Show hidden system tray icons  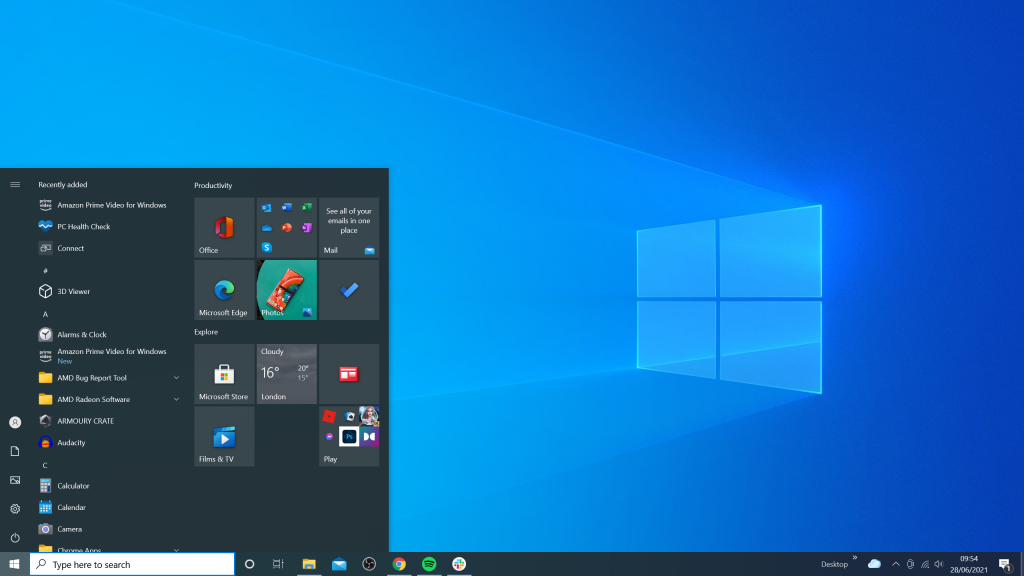point(895,564)
